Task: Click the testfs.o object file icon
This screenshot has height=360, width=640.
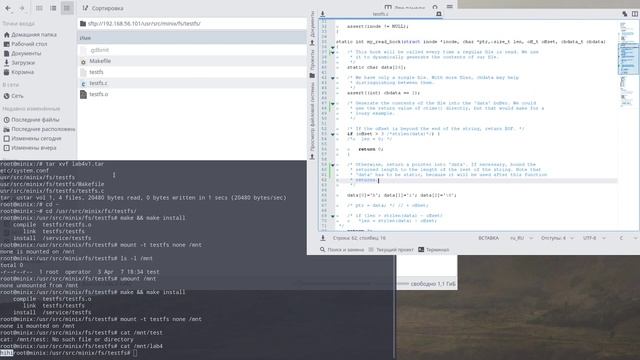Action: click(83, 94)
